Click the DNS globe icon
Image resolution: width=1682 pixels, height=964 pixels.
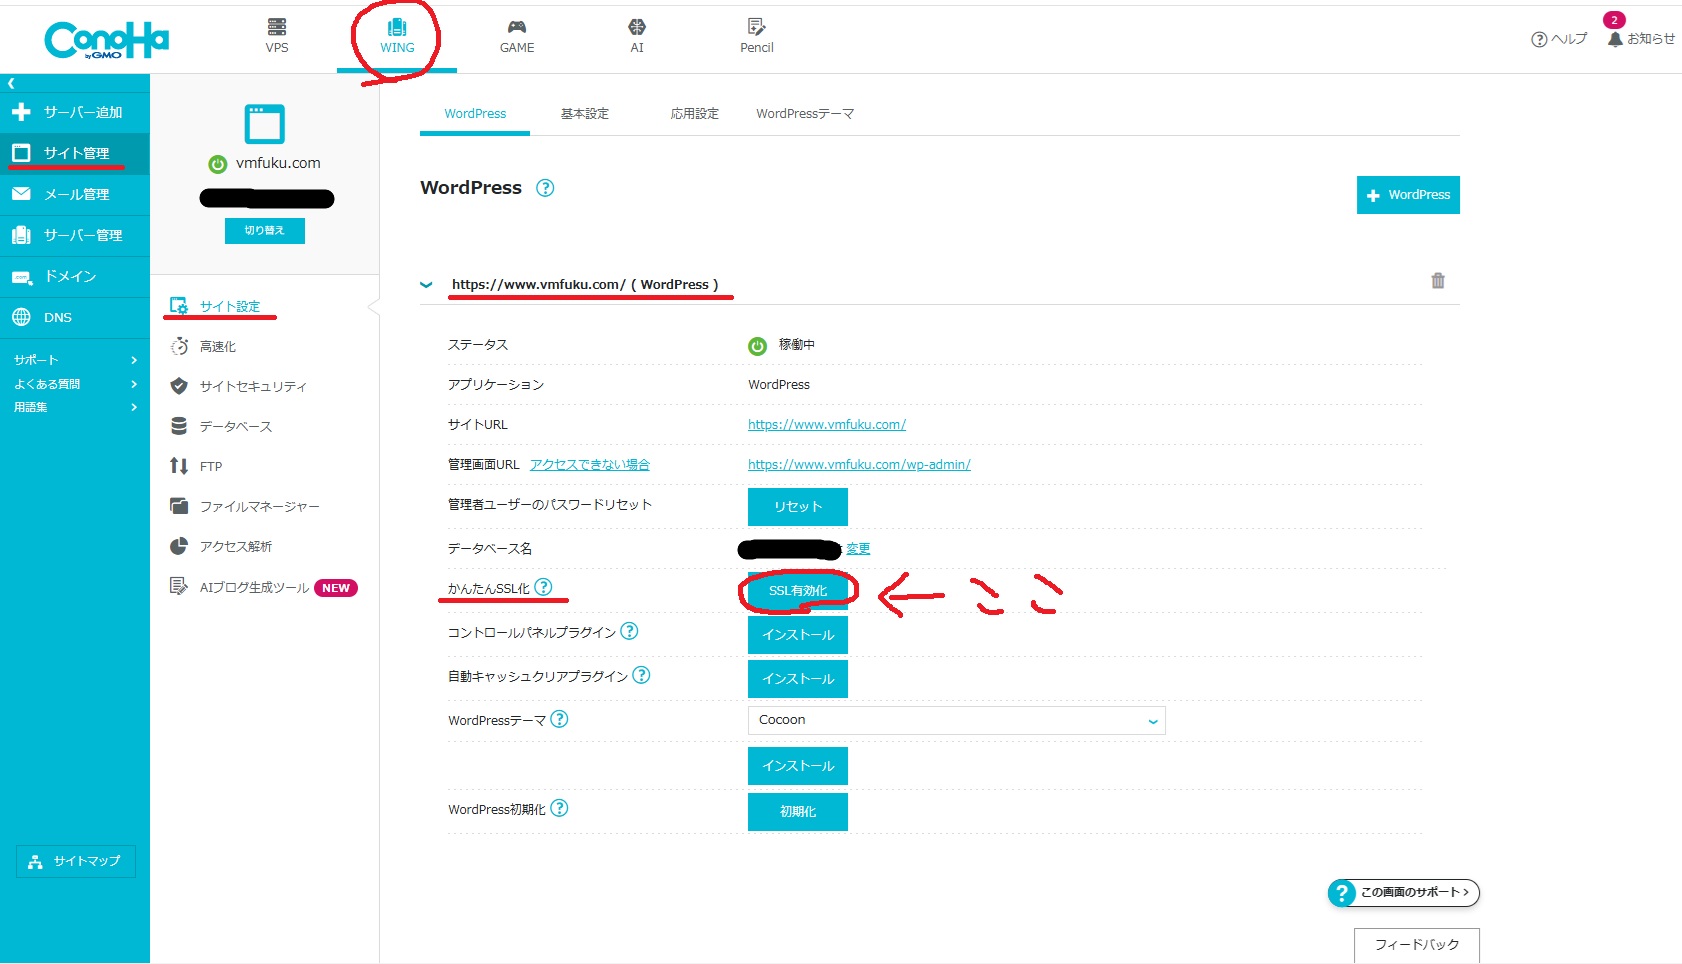21,317
